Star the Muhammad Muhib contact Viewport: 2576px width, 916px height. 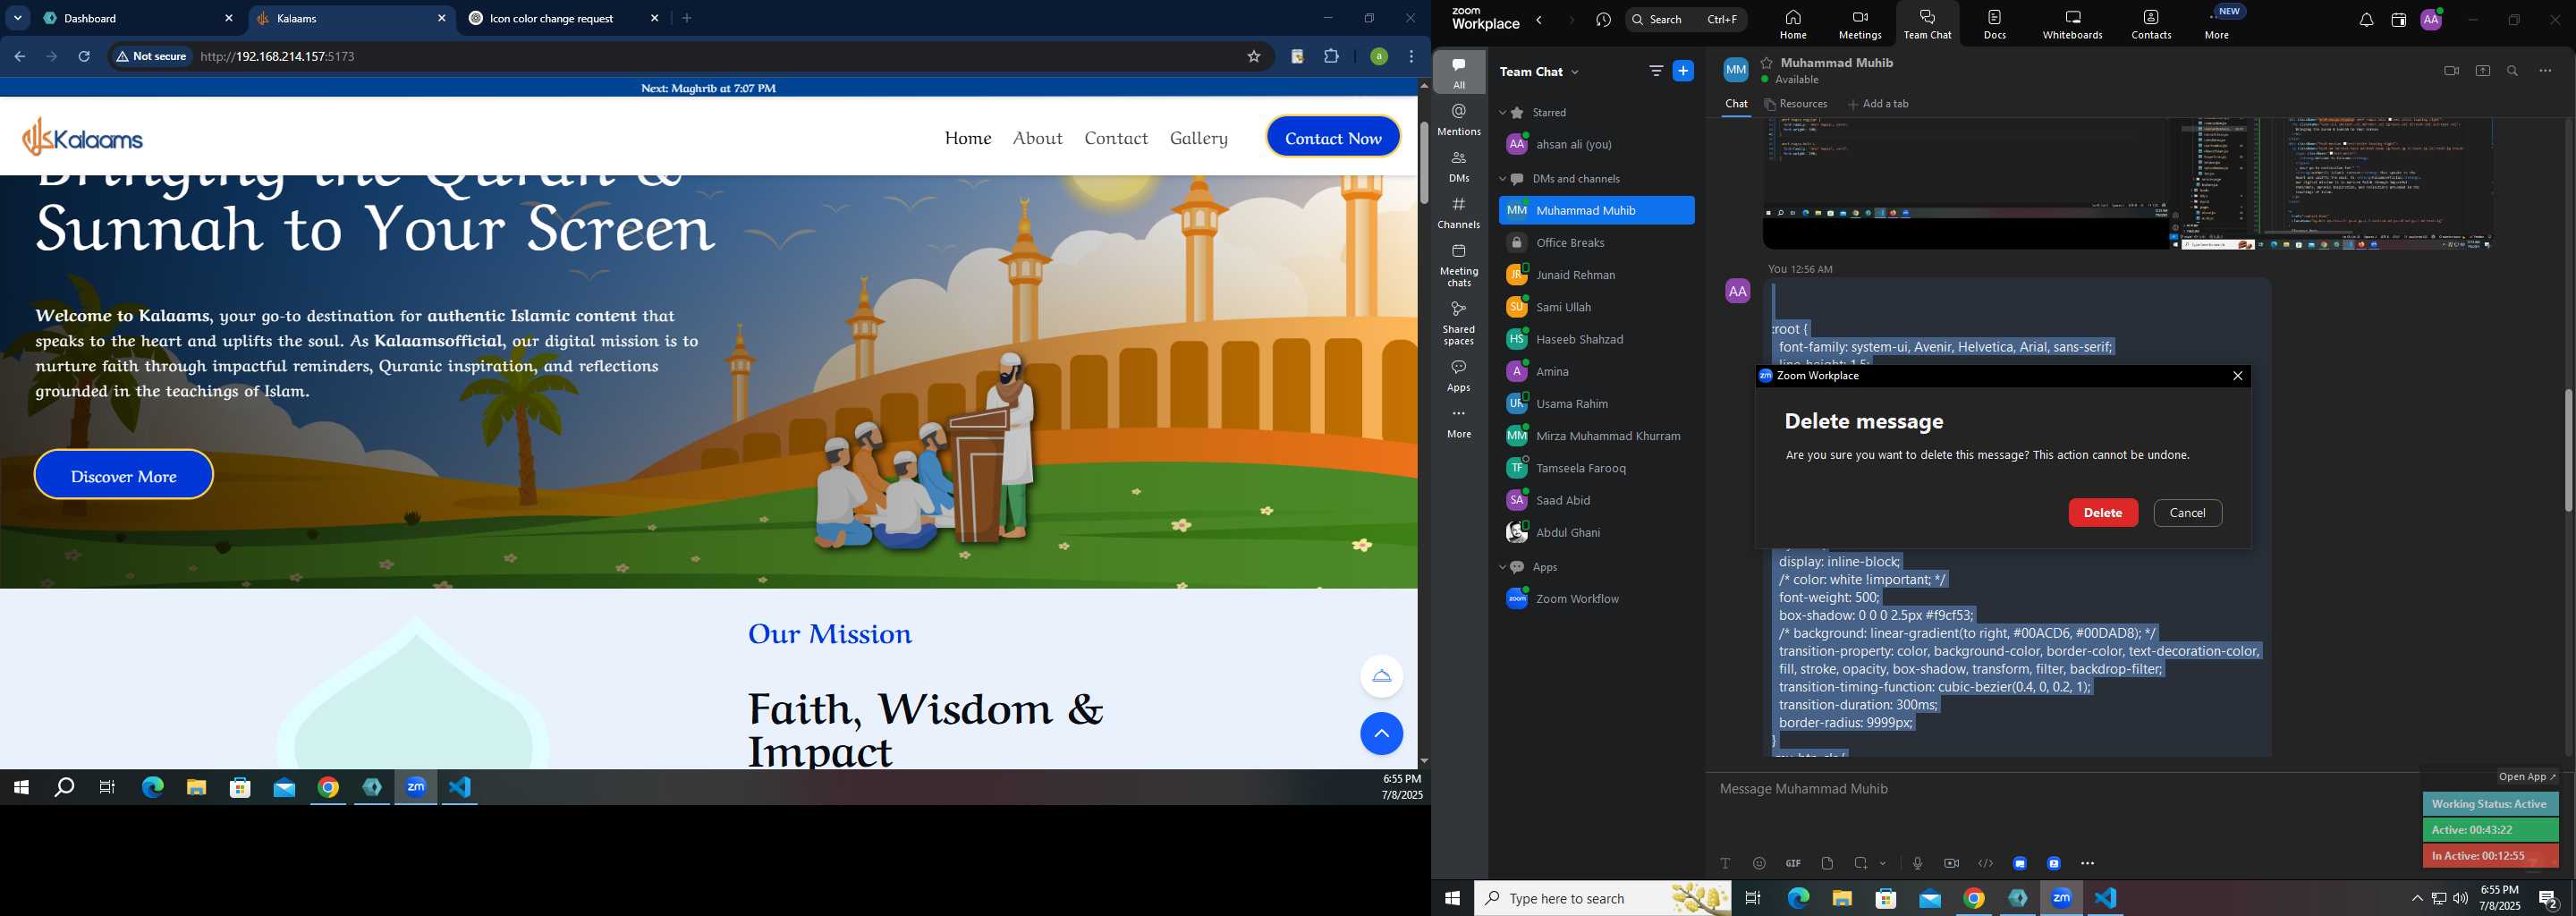[1767, 62]
